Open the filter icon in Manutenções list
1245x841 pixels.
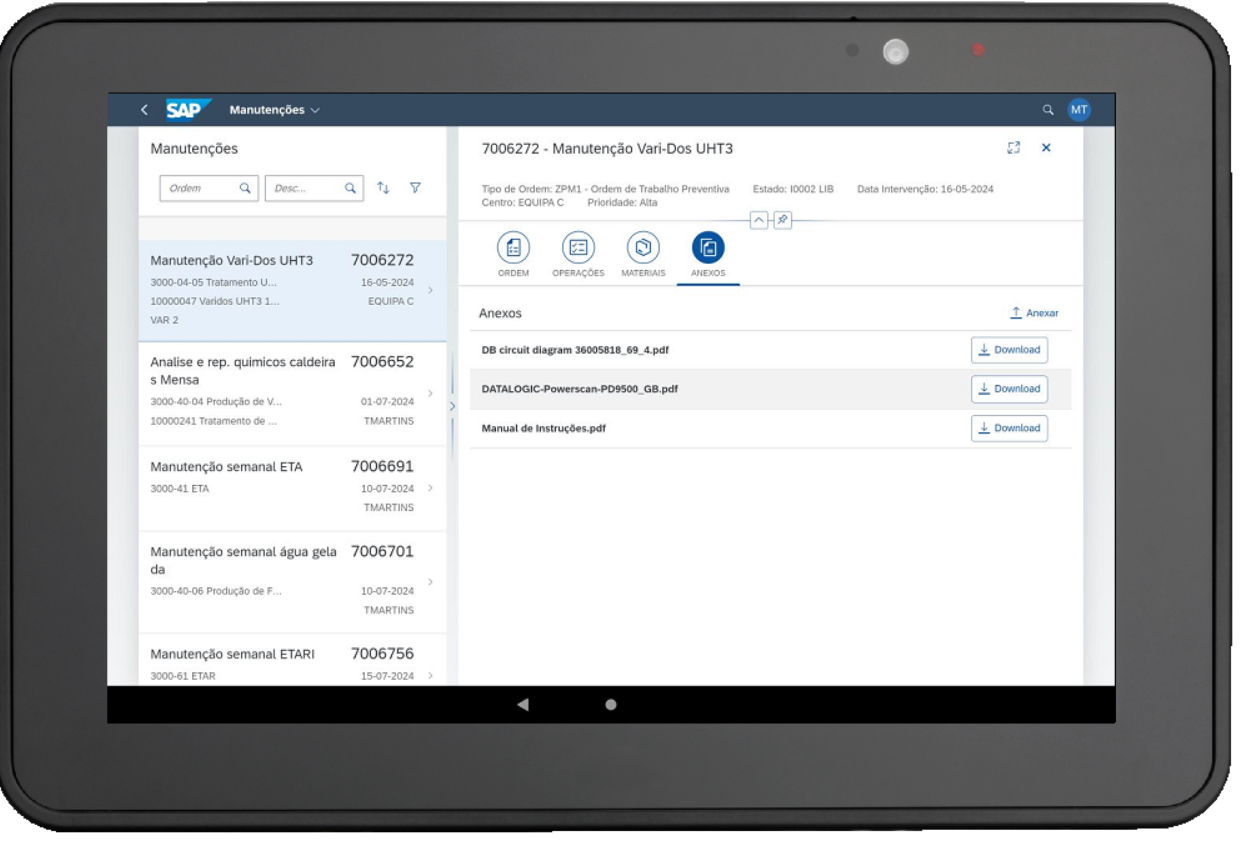point(415,188)
